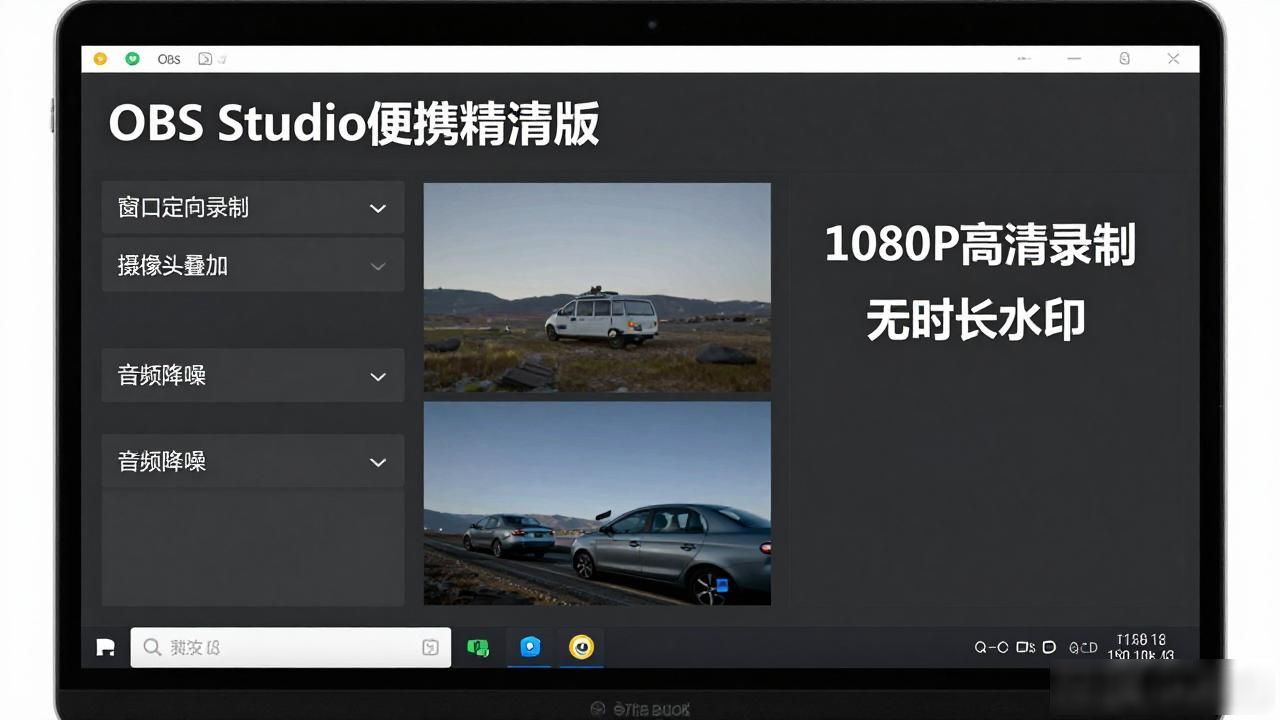Select the white van preview thumbnail
Viewport: 1280px width, 720px height.
coord(597,287)
